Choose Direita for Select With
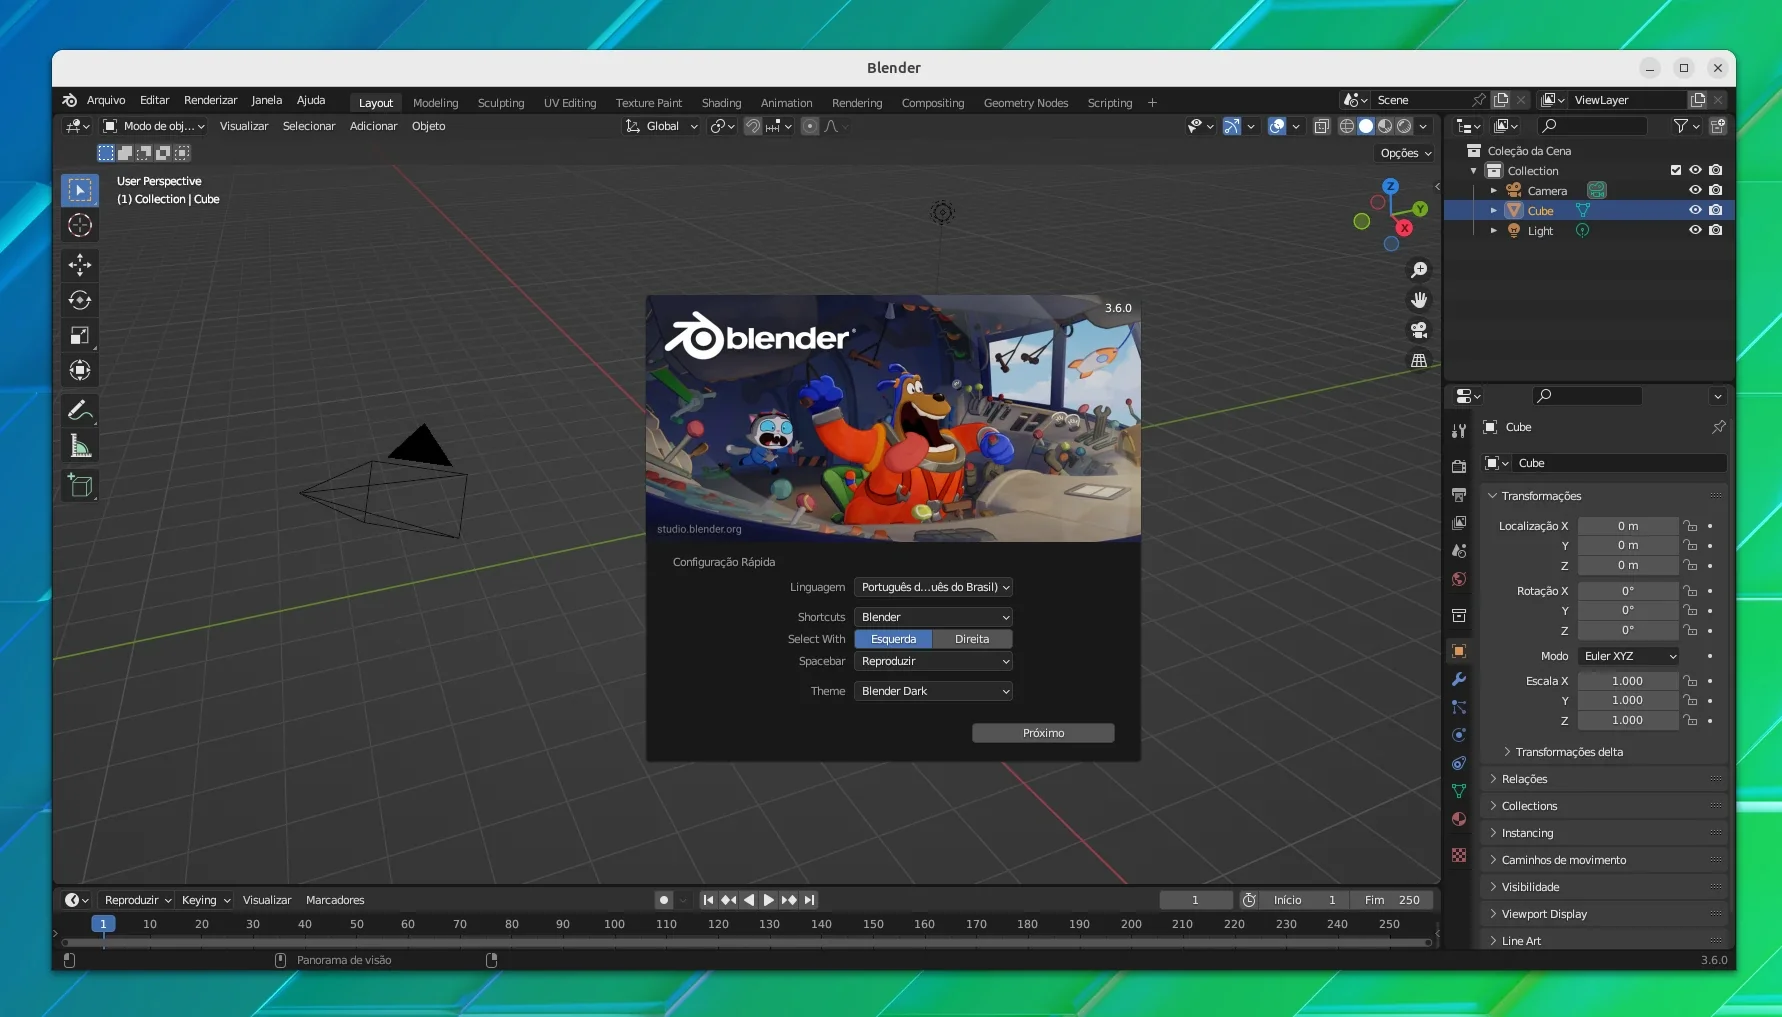The image size is (1782, 1017). 972,639
